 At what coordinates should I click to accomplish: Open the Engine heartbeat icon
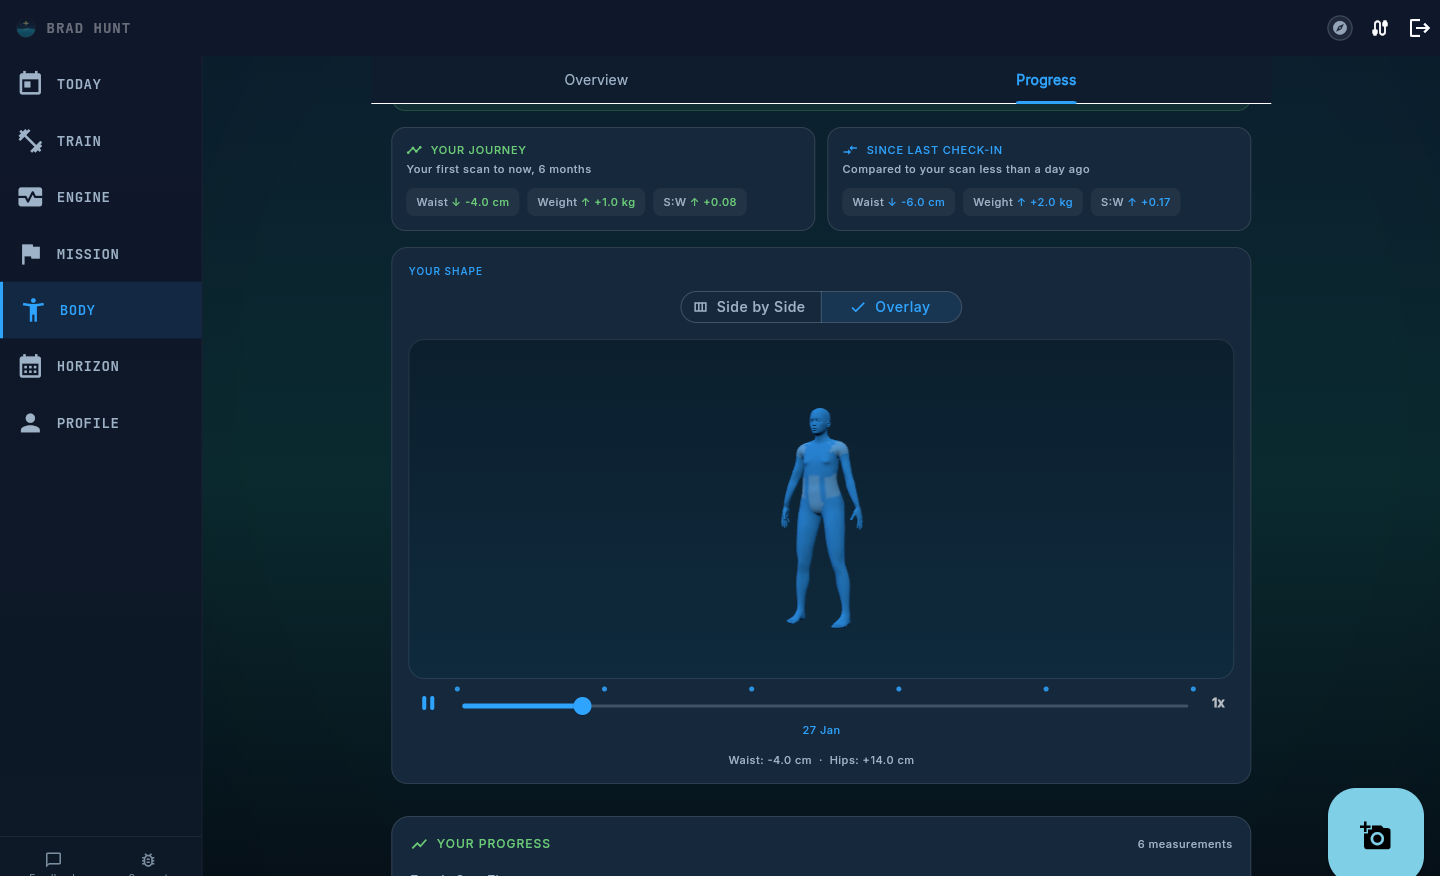30,197
